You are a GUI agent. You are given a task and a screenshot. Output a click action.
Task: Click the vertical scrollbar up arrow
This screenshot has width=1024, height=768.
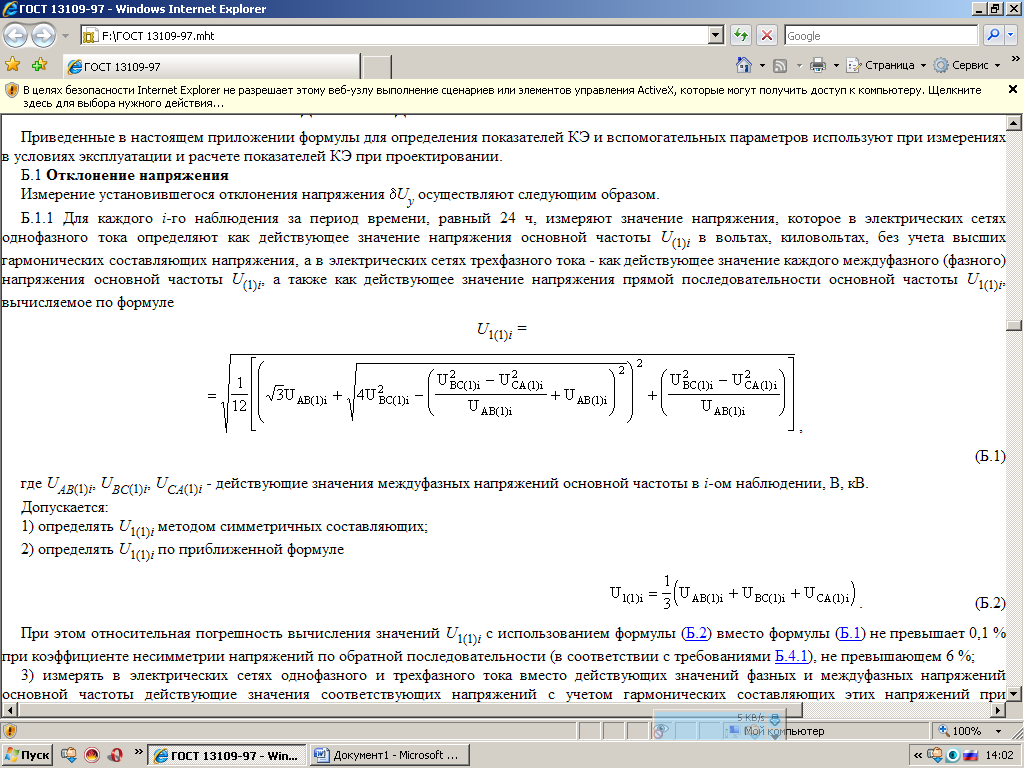tap(1014, 123)
